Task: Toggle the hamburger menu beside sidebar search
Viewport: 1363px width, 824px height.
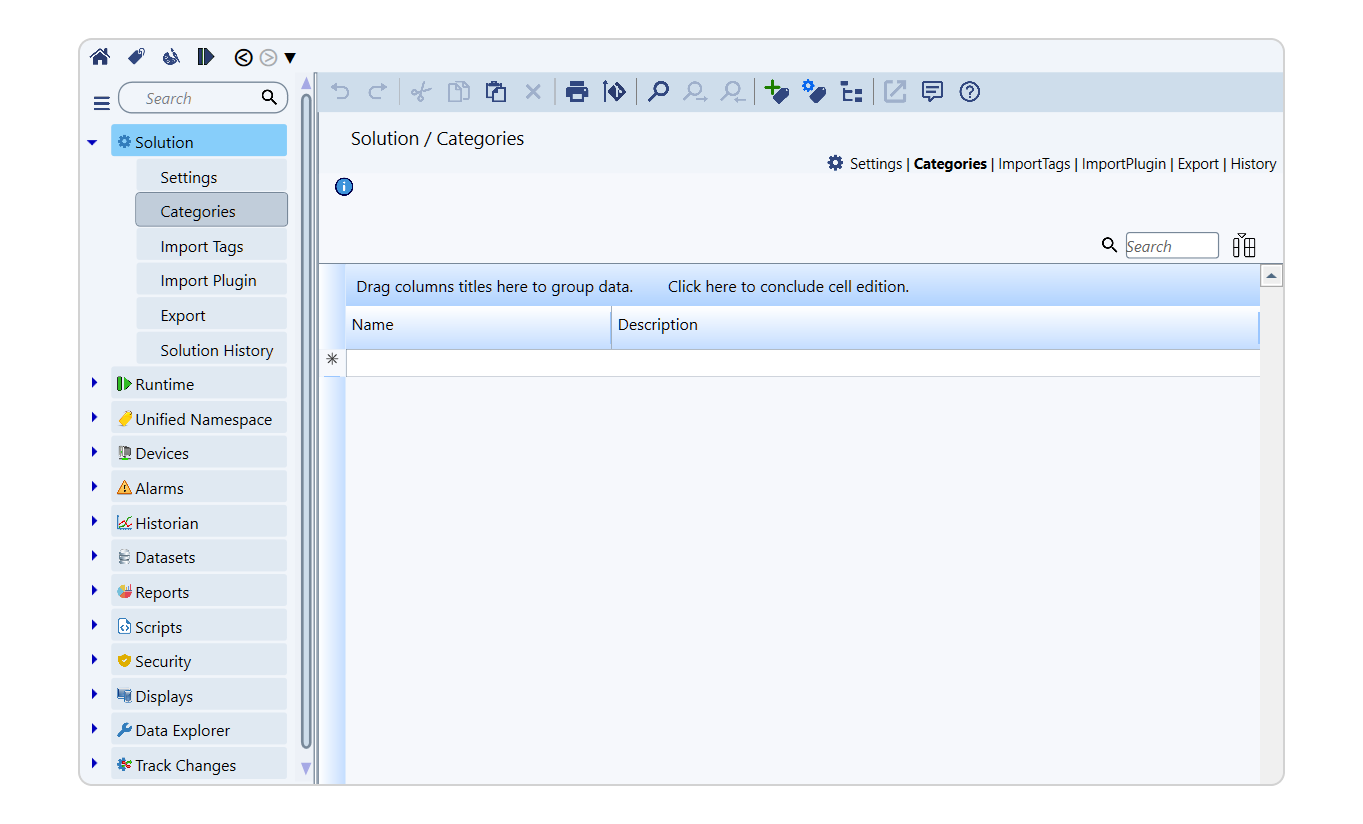Action: click(101, 103)
